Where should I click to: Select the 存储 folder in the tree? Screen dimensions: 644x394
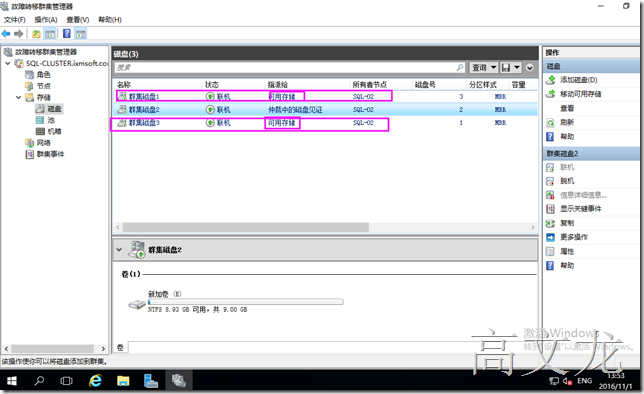tap(44, 97)
